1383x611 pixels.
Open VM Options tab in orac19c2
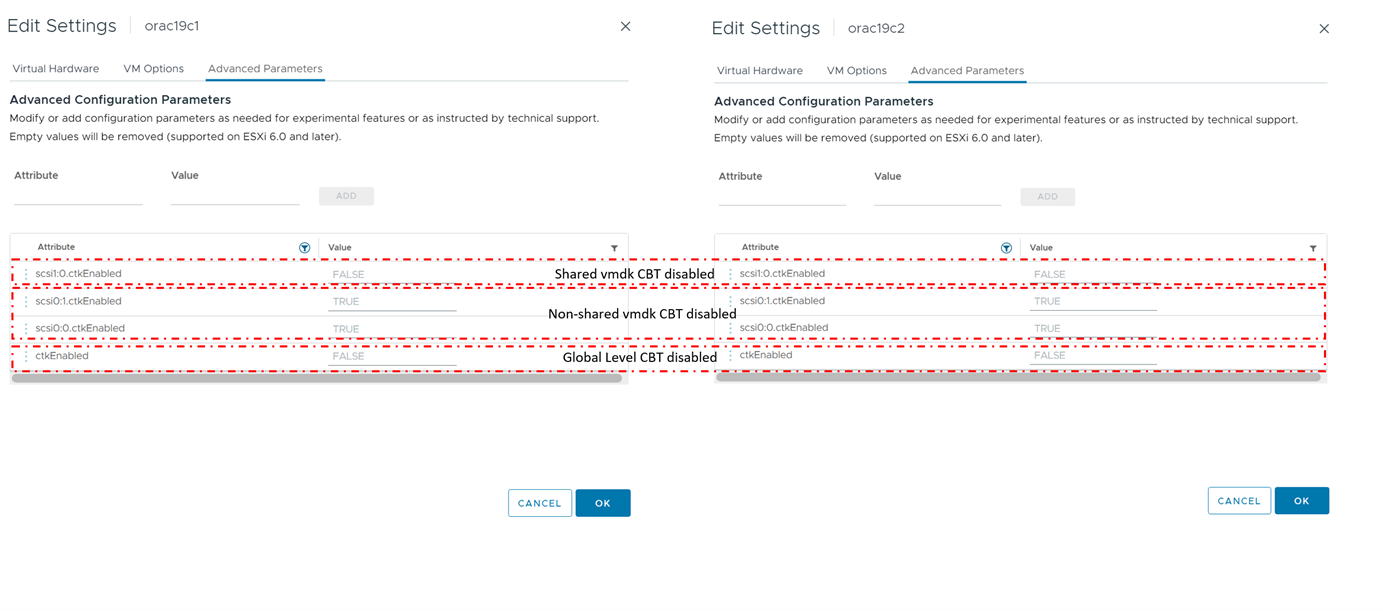pos(856,71)
